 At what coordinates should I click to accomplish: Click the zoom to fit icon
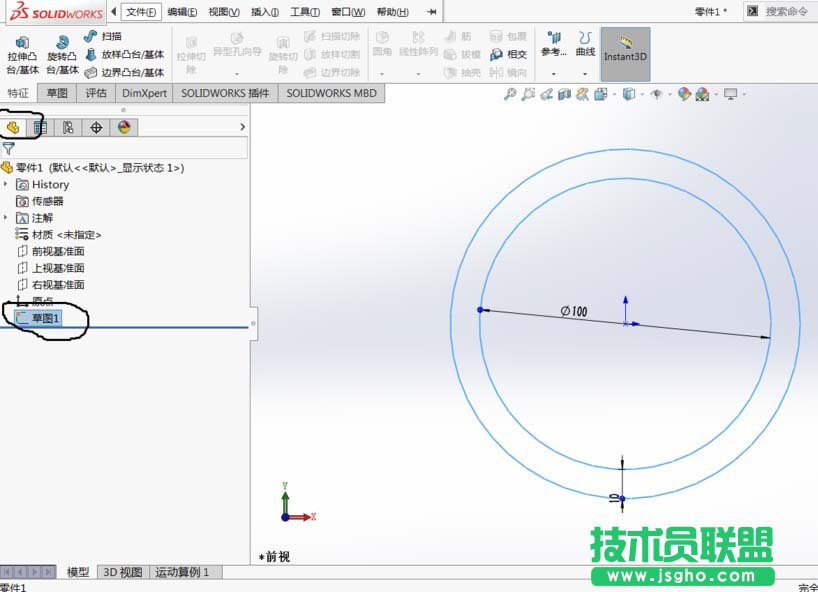coord(512,93)
